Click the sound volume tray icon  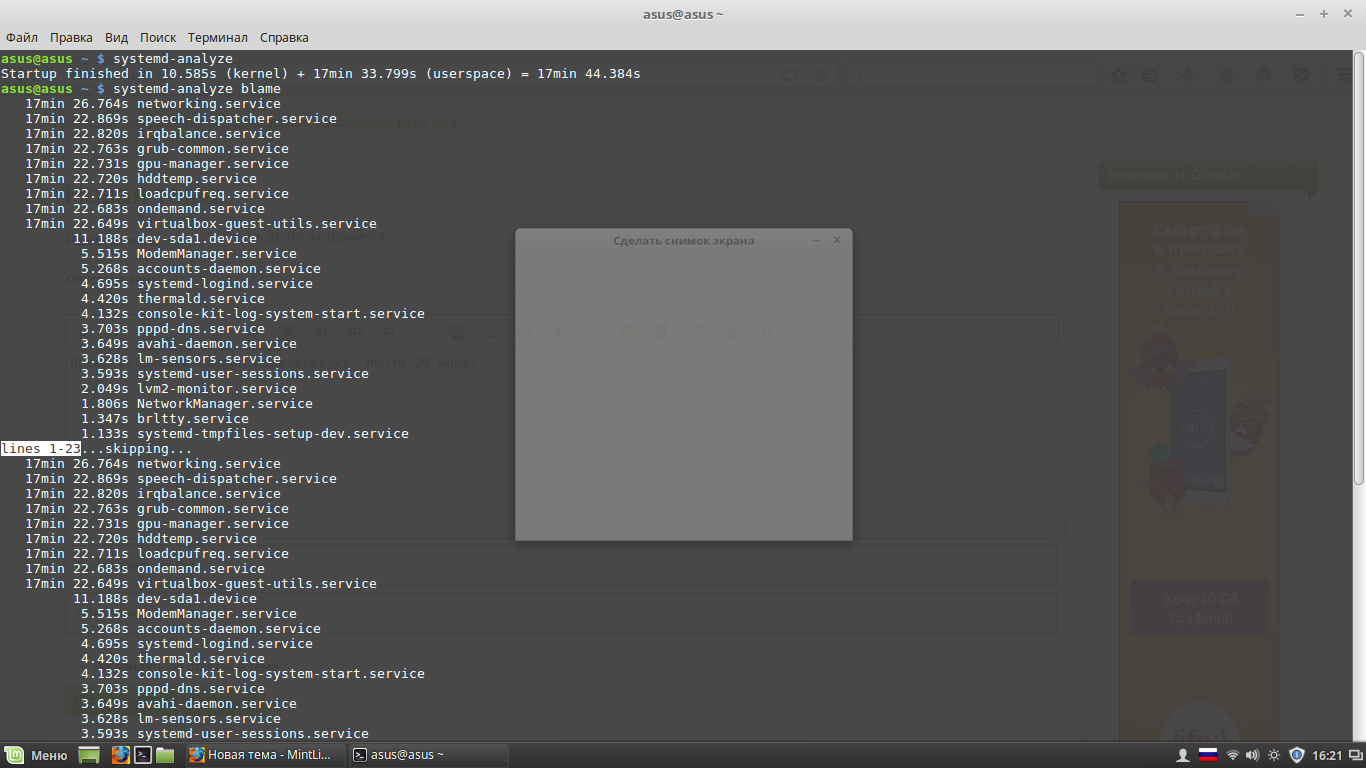click(x=1253, y=755)
